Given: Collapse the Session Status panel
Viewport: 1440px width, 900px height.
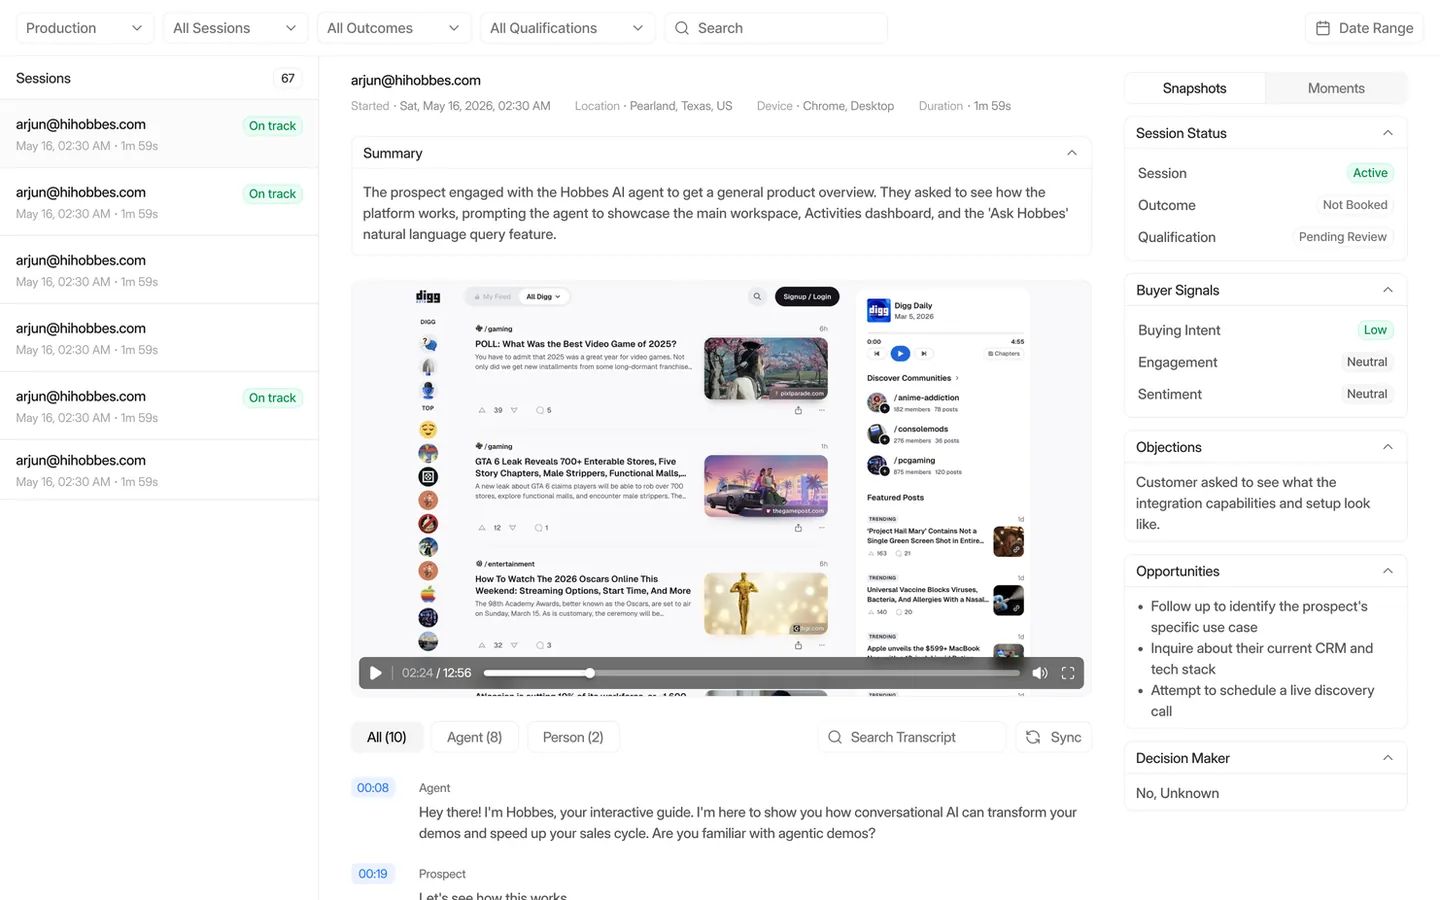Looking at the screenshot, I should click(1387, 133).
